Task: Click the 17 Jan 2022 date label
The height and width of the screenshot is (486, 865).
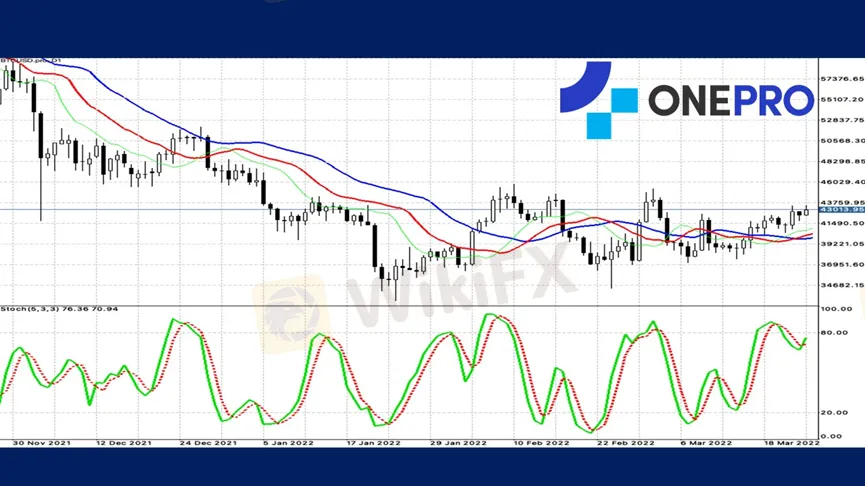Action: (373, 442)
